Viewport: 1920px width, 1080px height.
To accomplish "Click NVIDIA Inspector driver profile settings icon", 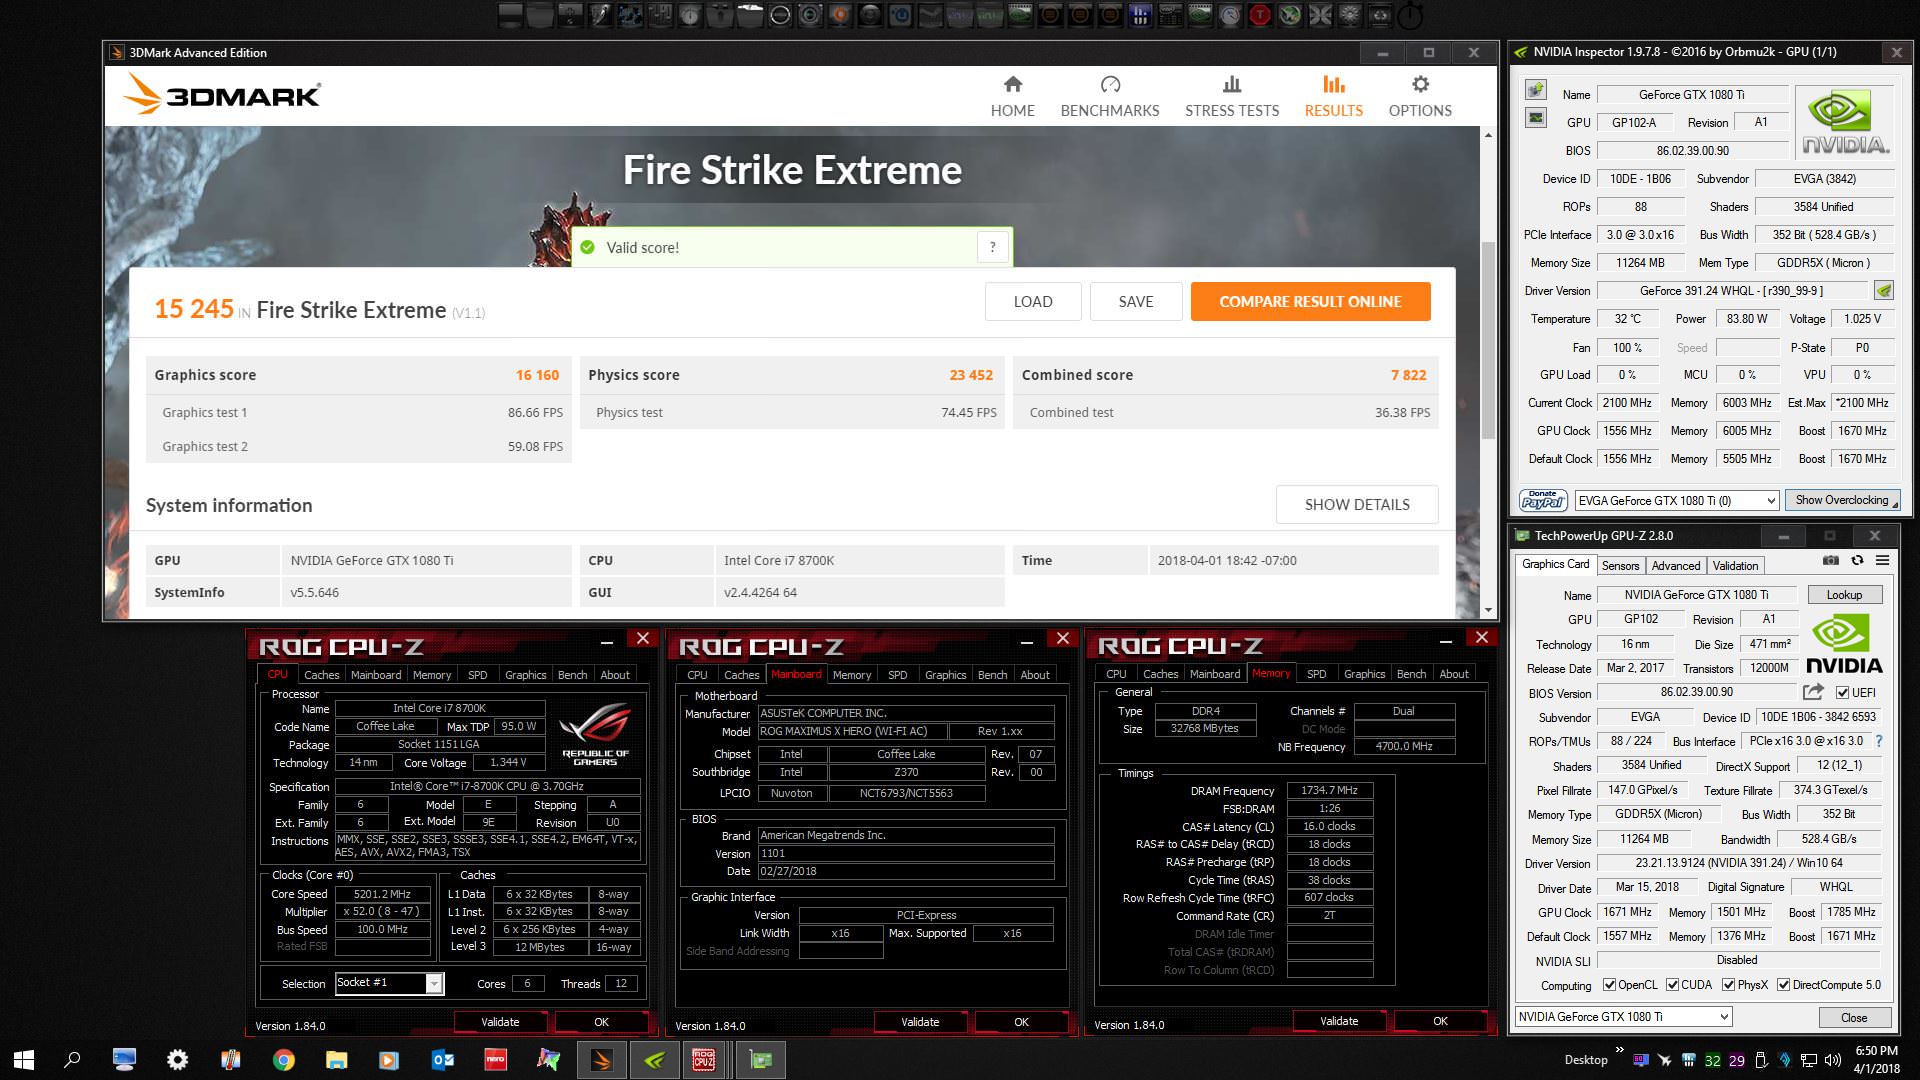I will click(x=1884, y=290).
